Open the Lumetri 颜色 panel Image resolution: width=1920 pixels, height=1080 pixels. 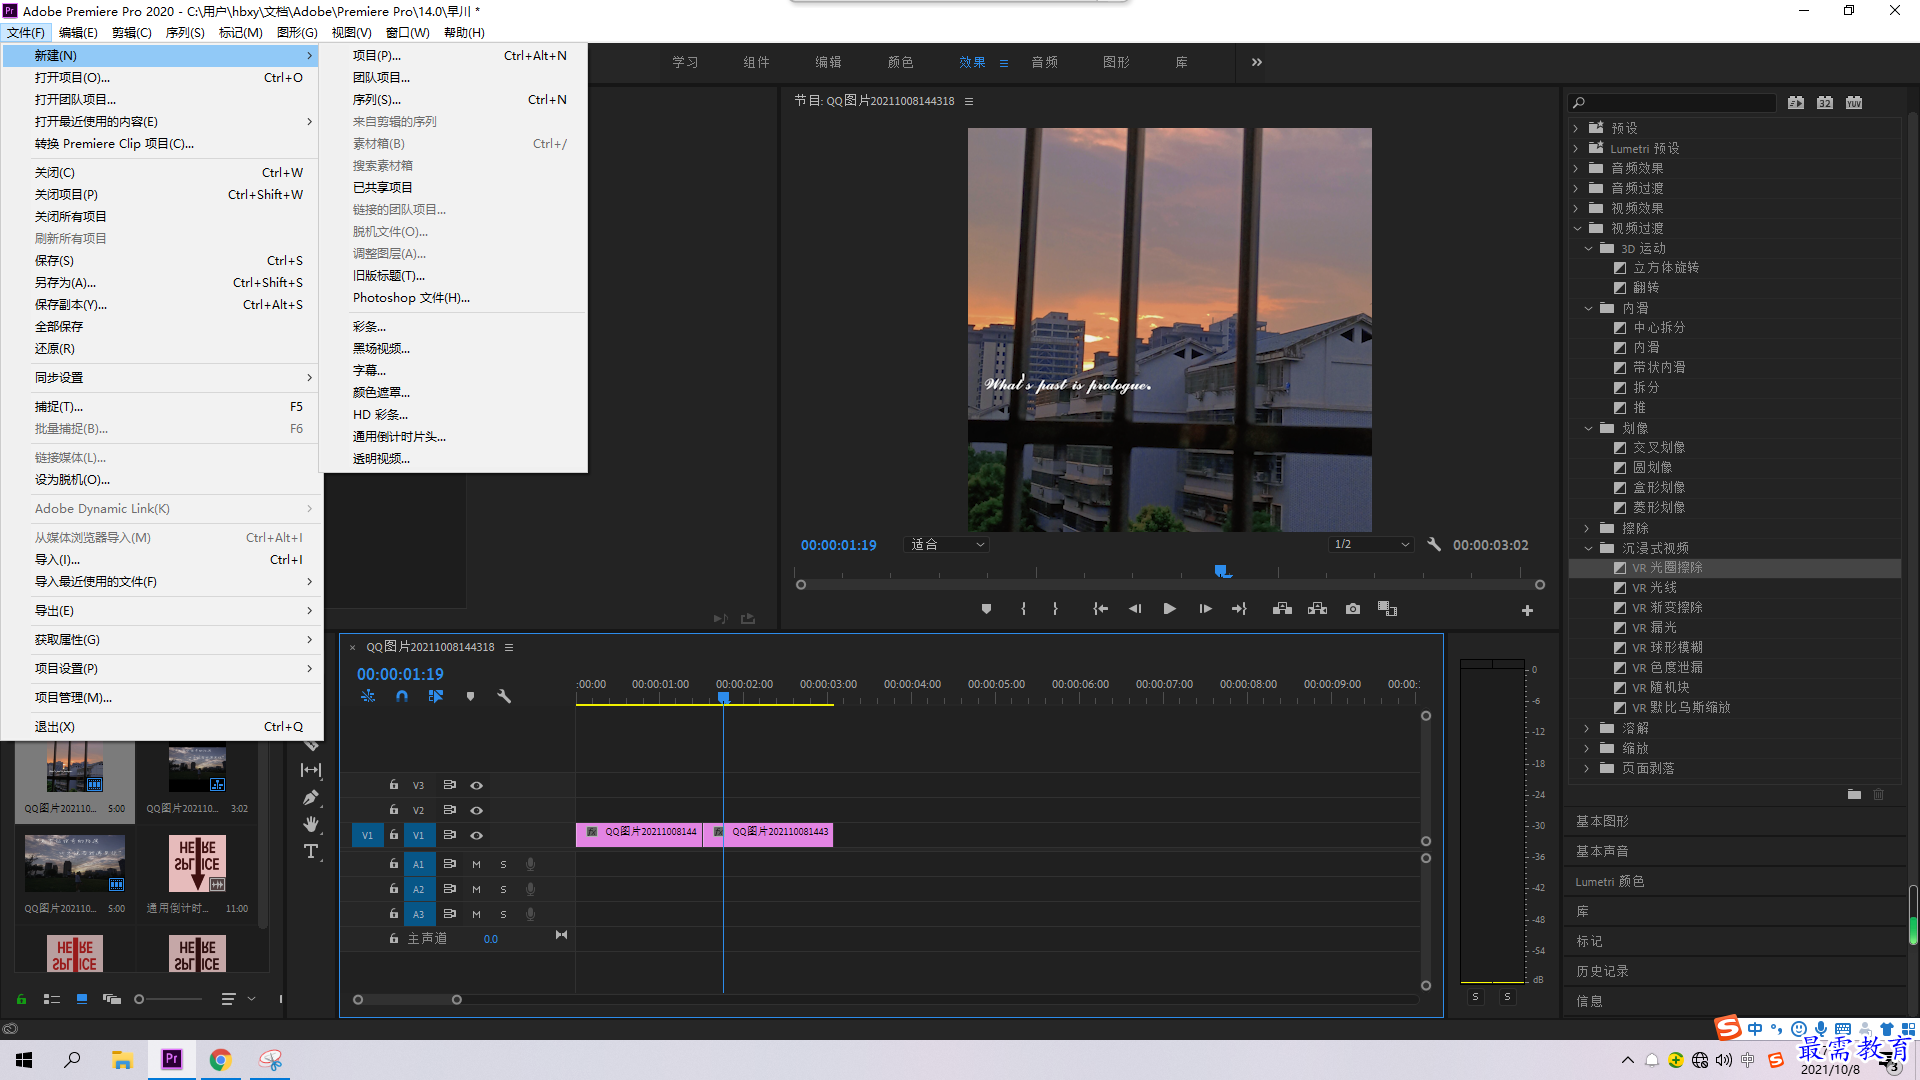tap(1609, 881)
